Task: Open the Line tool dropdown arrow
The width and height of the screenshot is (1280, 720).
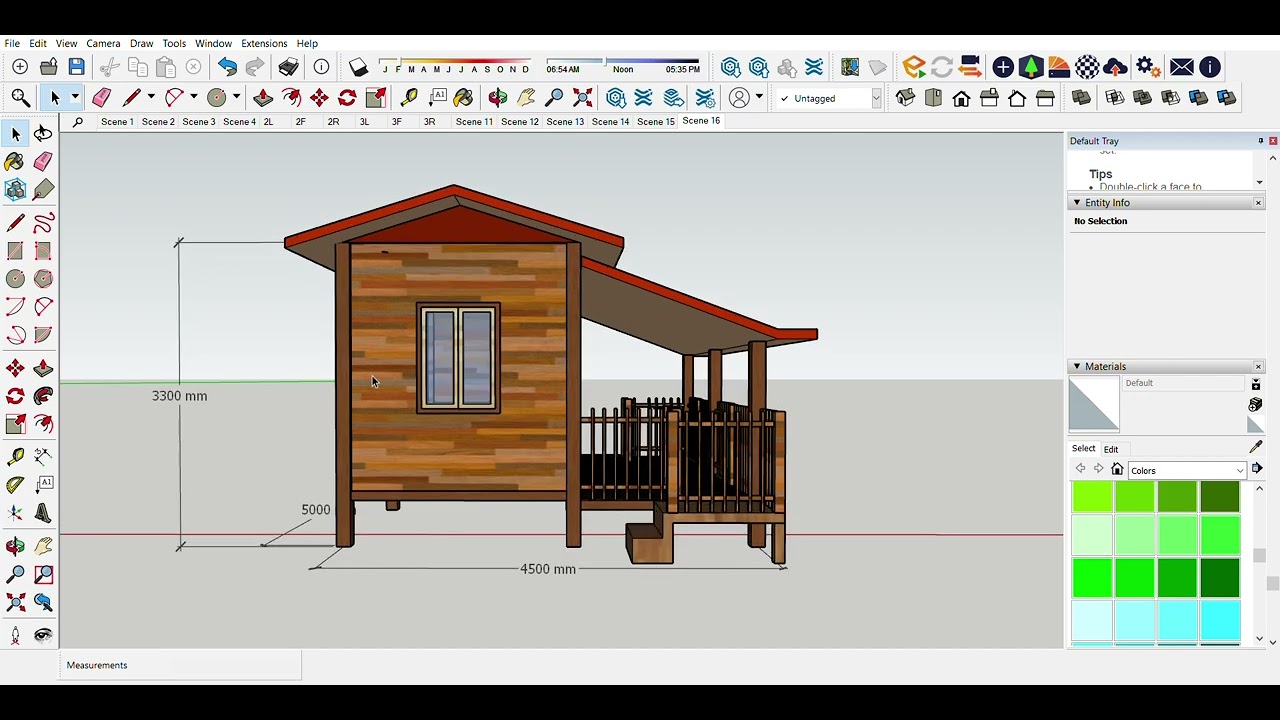Action: click(151, 97)
